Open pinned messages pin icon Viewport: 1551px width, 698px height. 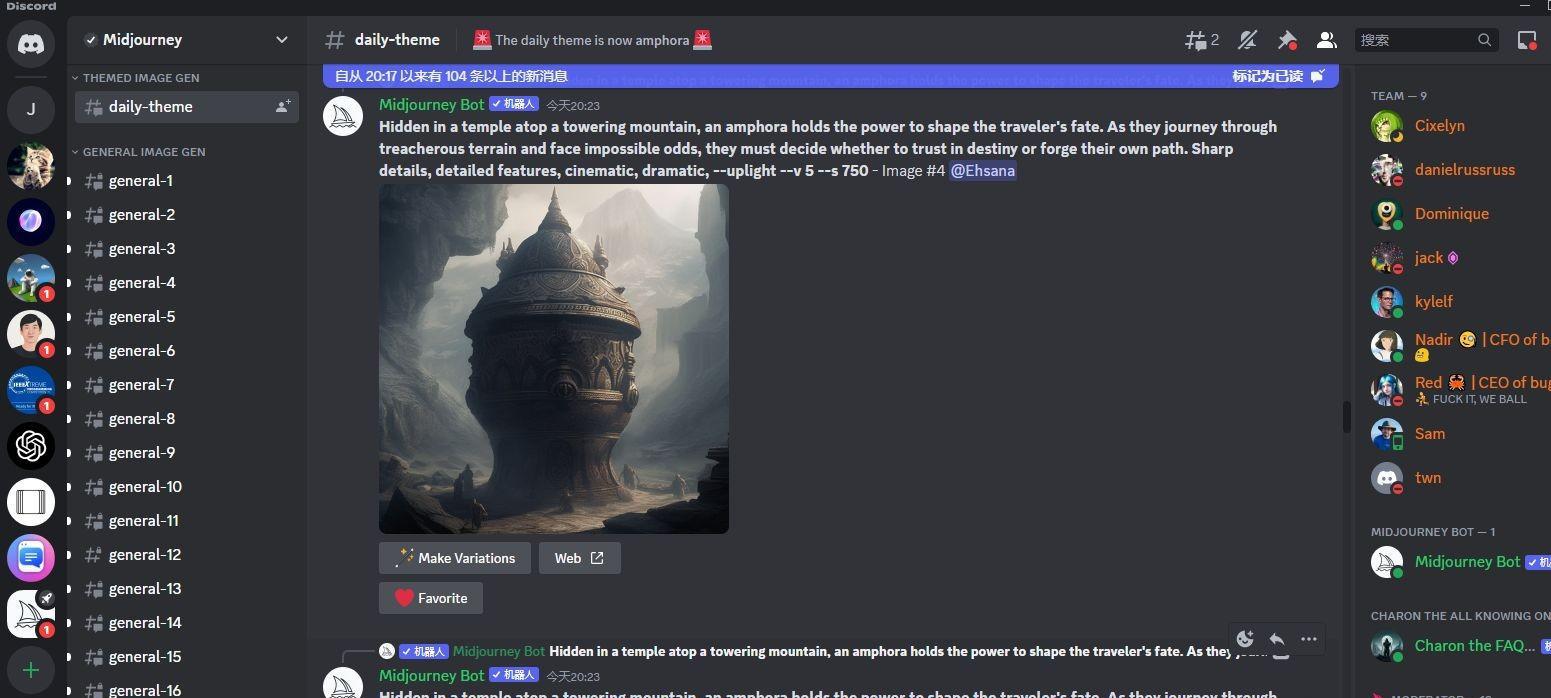point(1287,40)
